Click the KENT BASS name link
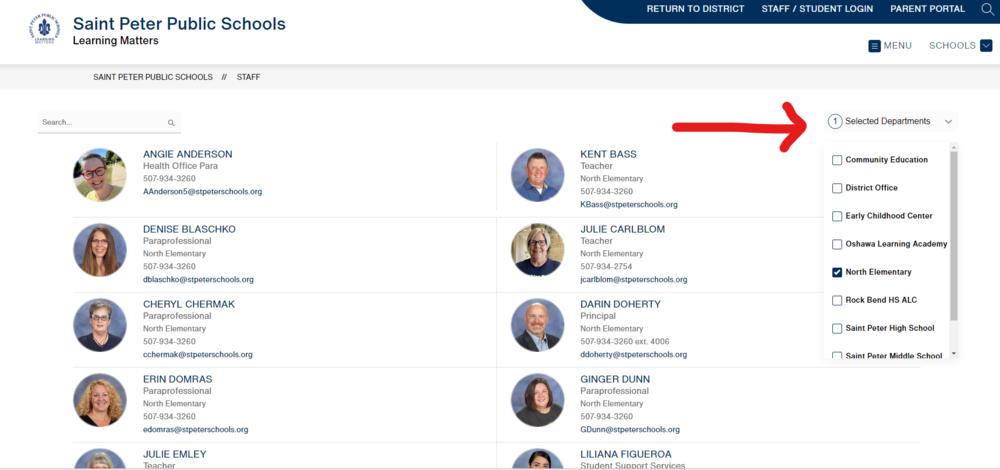Image resolution: width=1000 pixels, height=470 pixels. point(608,154)
